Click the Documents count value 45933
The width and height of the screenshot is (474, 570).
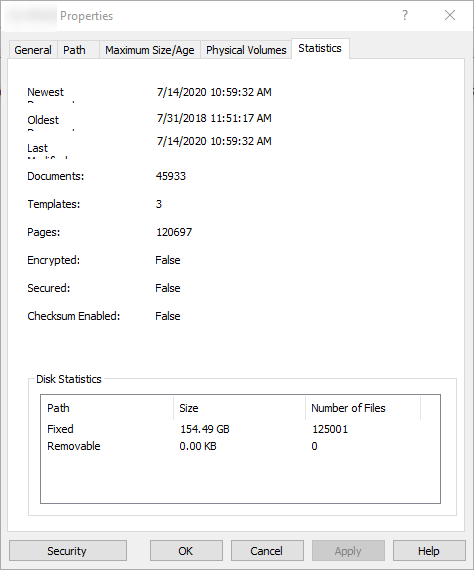tap(171, 176)
